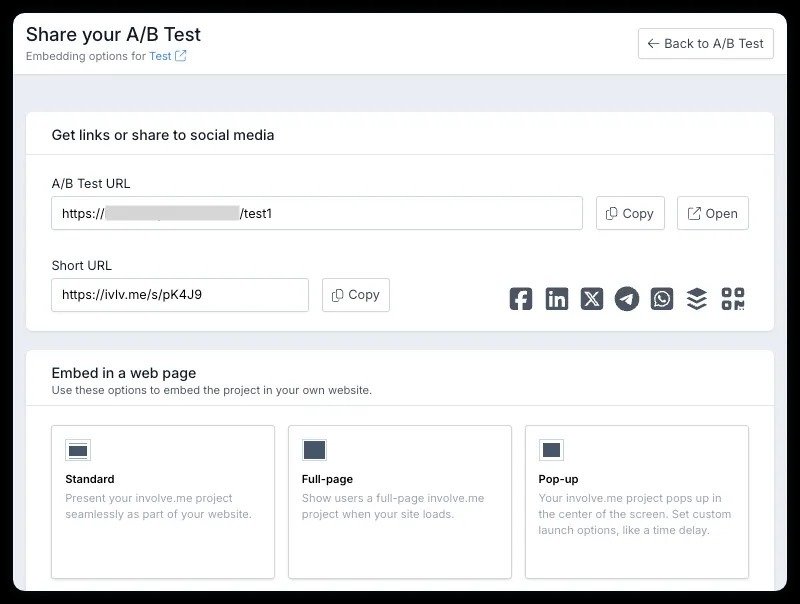Viewport: 800px width, 604px height.
Task: Share via Telegram icon
Action: tap(627, 299)
